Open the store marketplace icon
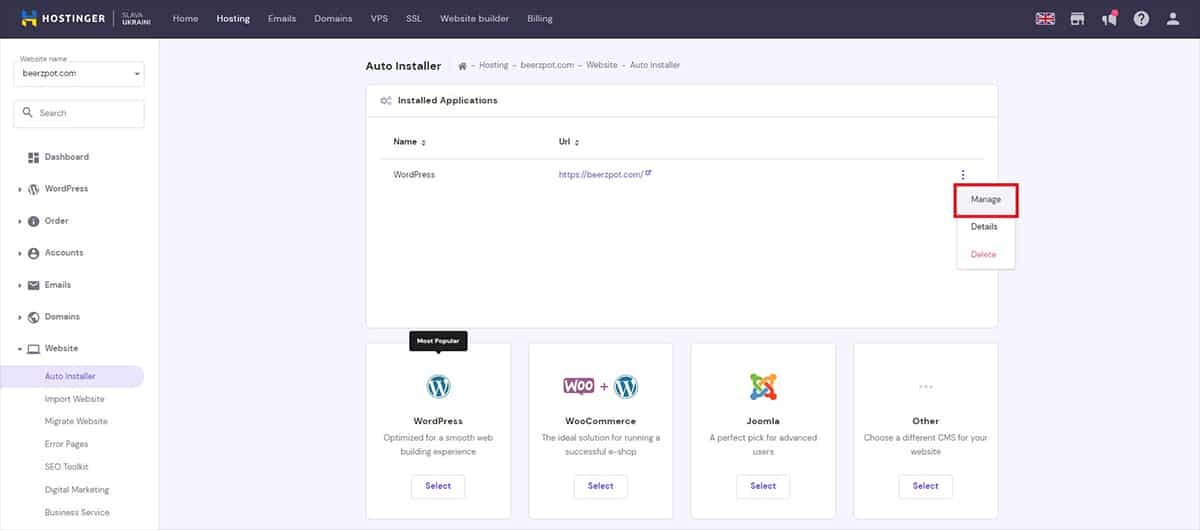Viewport: 1200px width, 530px height. pos(1077,19)
